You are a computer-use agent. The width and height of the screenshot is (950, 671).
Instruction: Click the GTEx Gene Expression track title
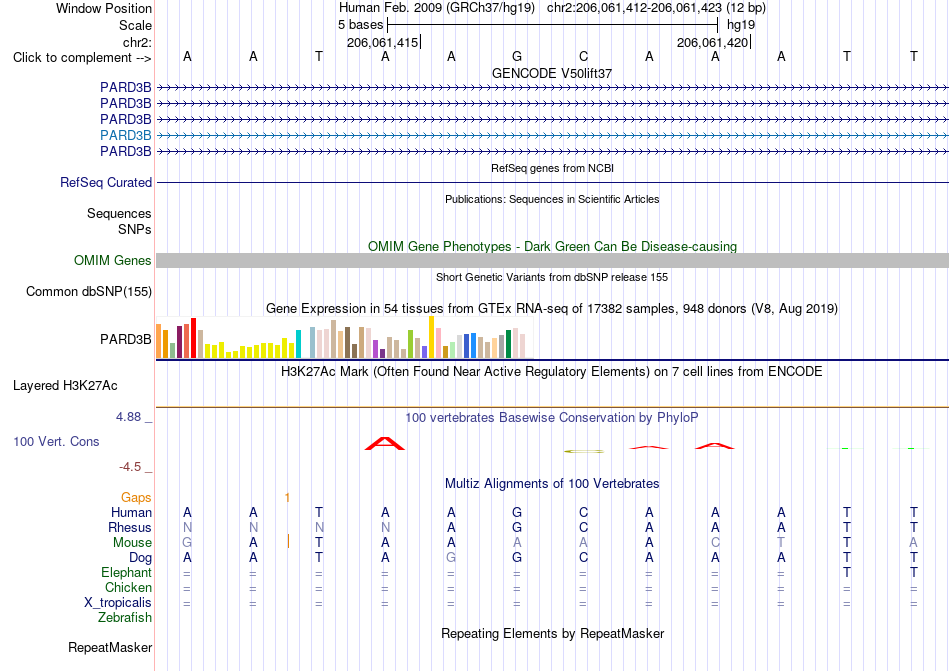(x=552, y=309)
